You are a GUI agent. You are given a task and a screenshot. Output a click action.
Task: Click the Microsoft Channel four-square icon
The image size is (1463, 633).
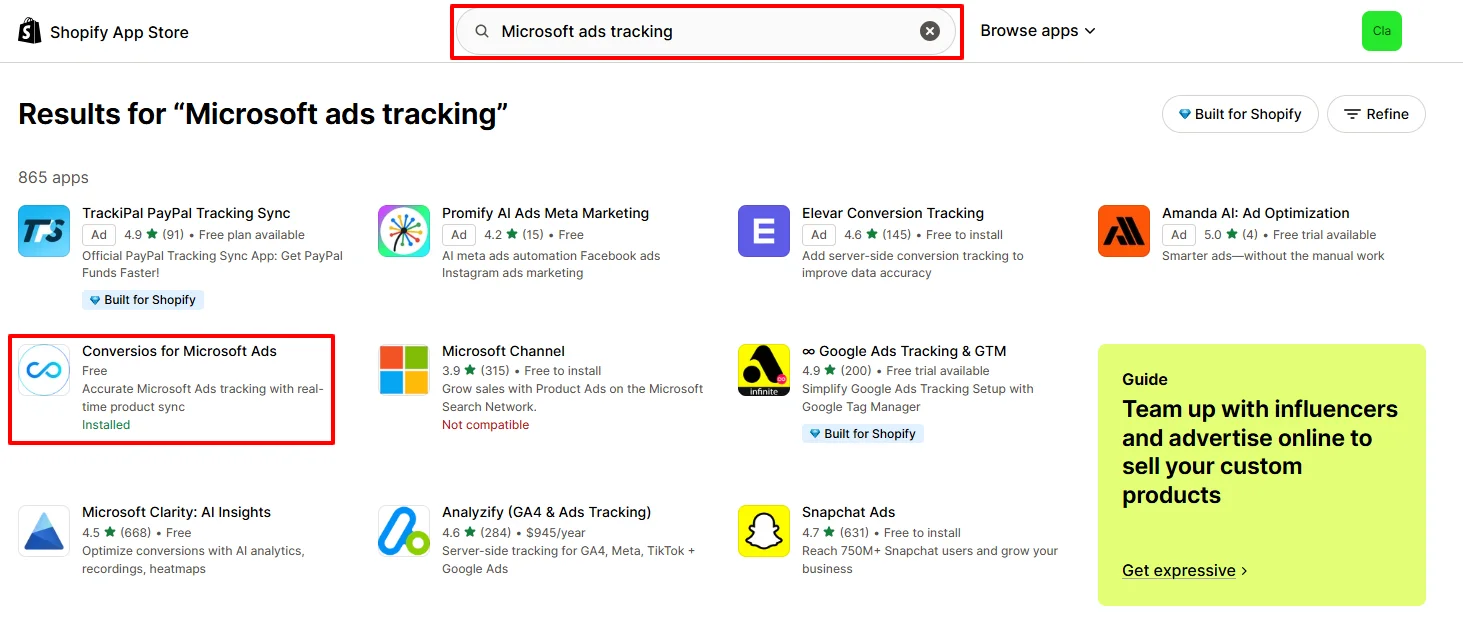[x=403, y=369]
